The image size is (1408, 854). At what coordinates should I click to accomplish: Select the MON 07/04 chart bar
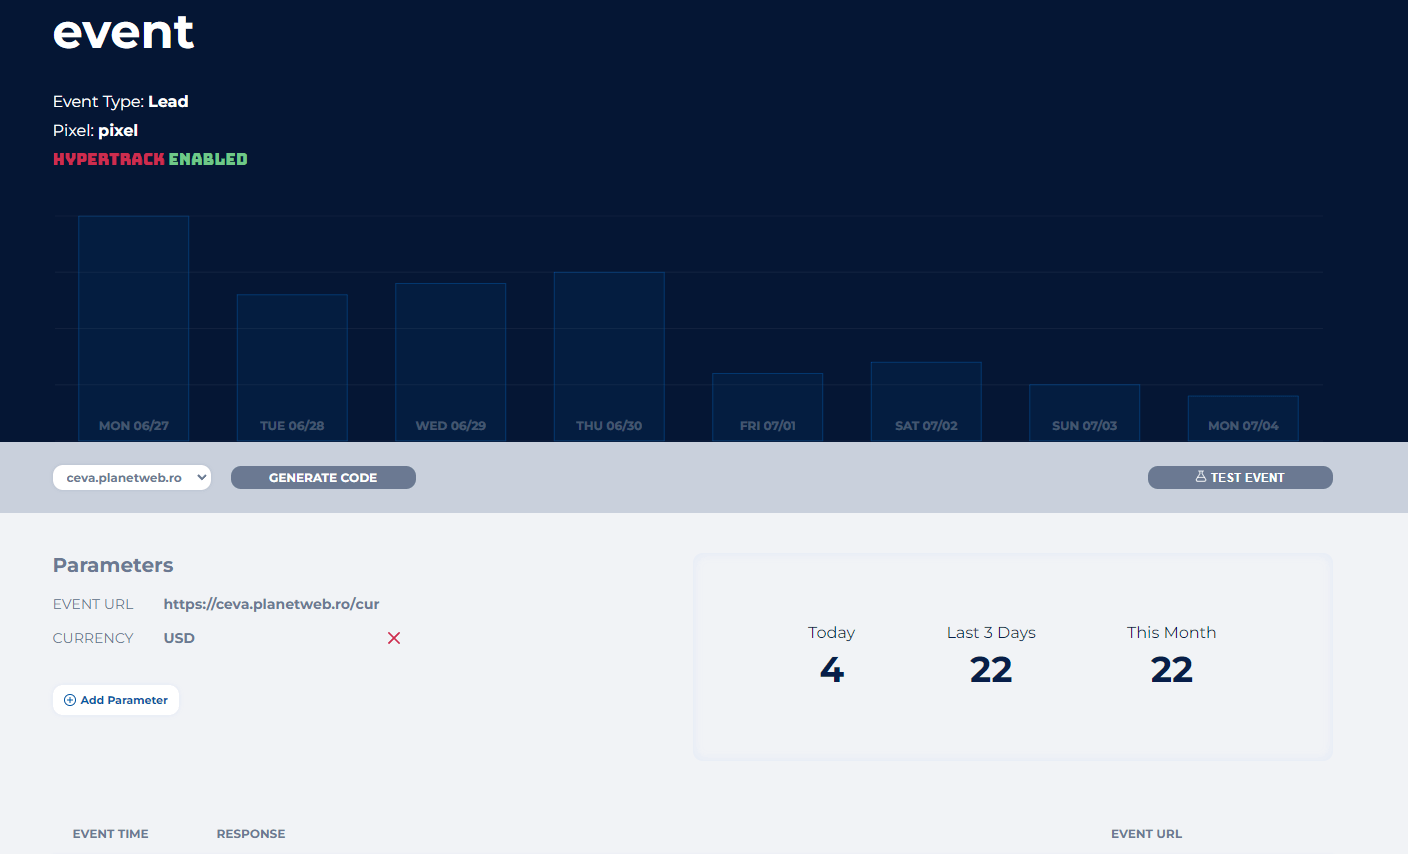1243,418
